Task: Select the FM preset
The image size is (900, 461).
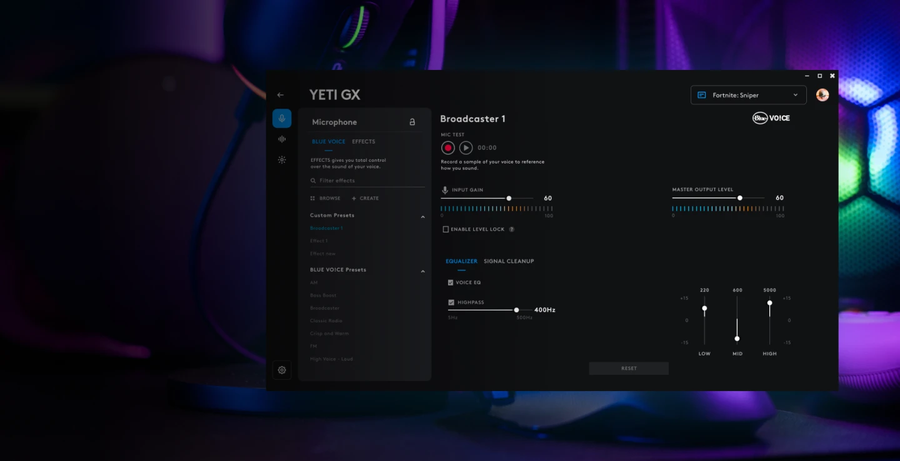Action: (313, 346)
